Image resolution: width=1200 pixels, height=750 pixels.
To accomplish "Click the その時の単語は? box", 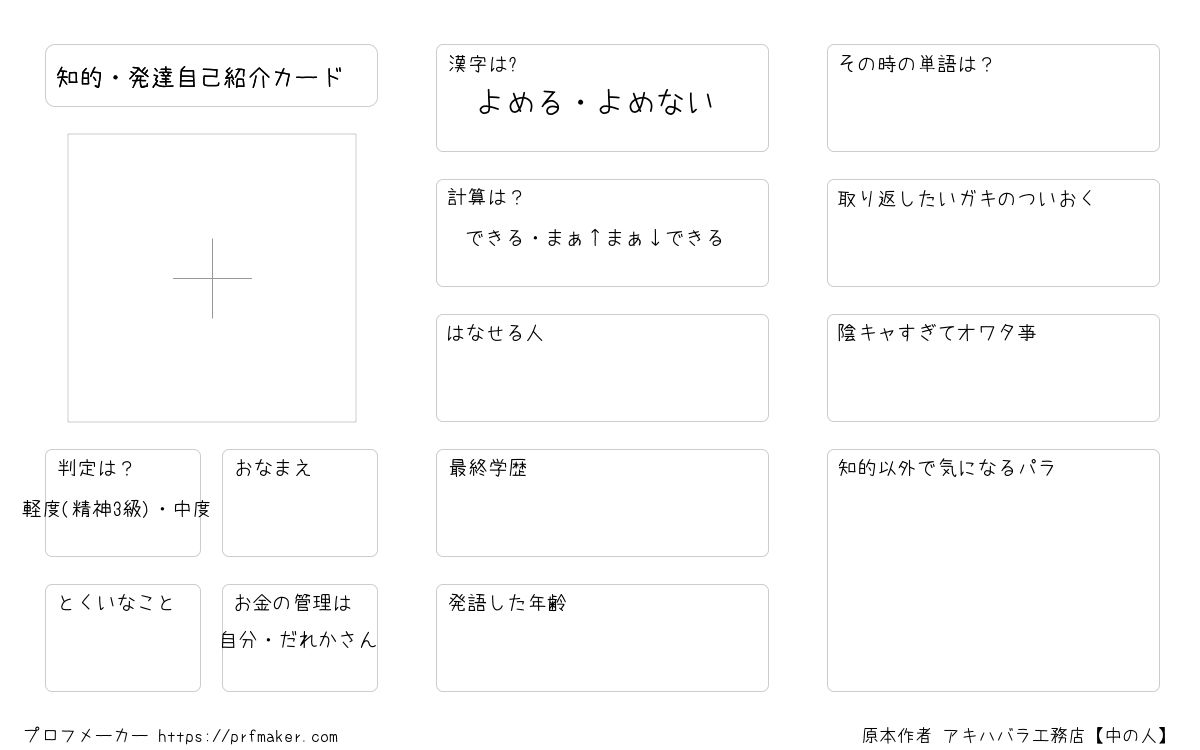I will [x=993, y=98].
